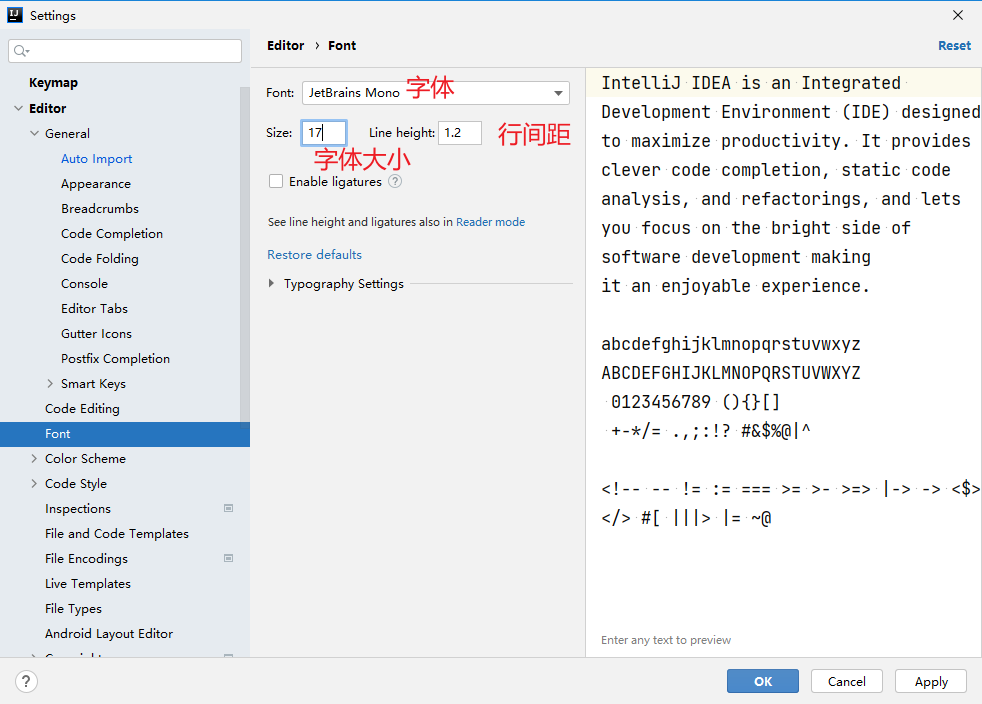Click the Cancel button
The width and height of the screenshot is (982, 704).
coord(847,681)
